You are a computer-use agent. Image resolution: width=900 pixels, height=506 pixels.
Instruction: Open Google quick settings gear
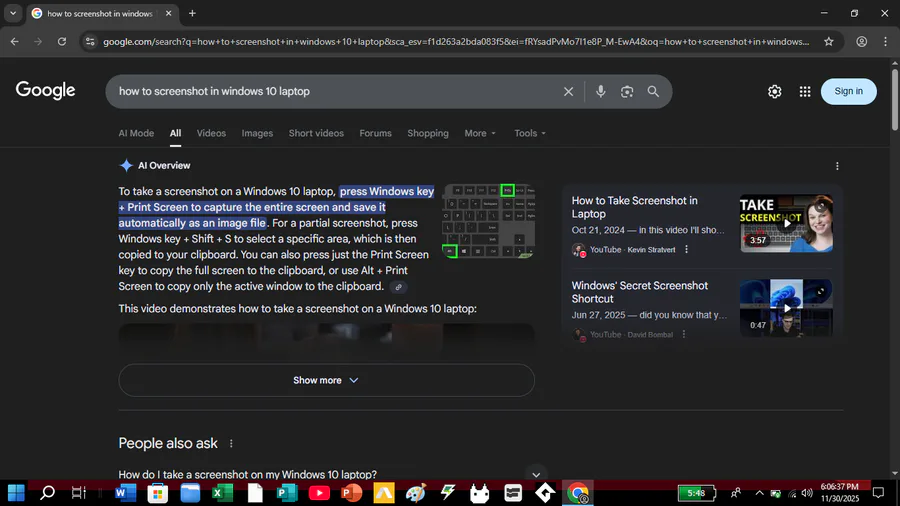pos(774,91)
